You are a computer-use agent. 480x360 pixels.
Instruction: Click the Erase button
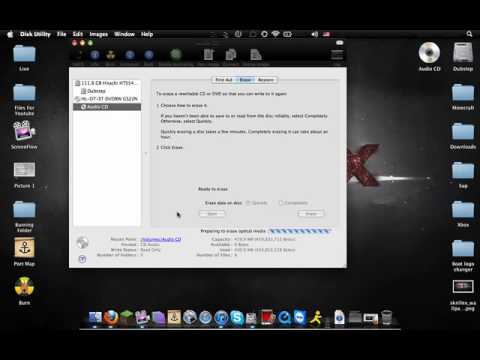coord(311,214)
